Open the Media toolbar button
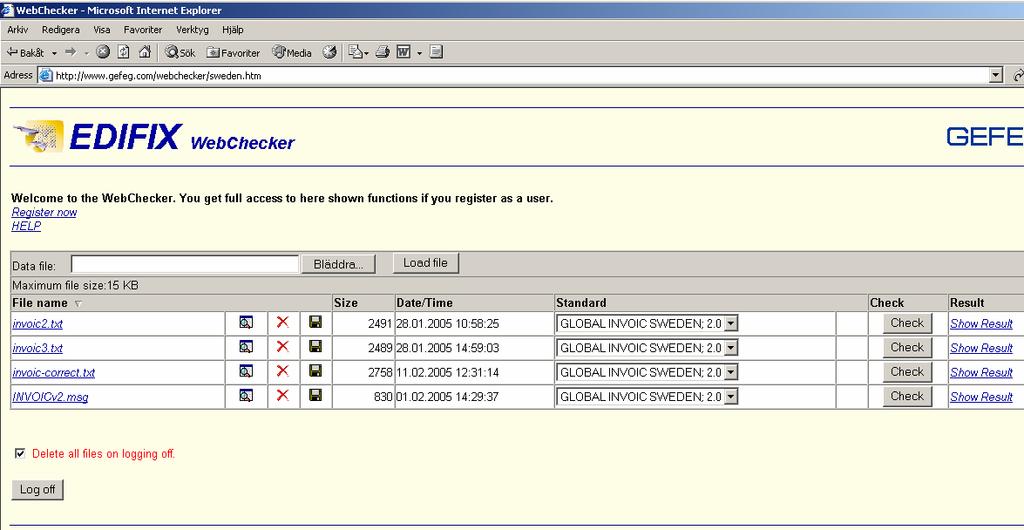Image resolution: width=1024 pixels, height=530 pixels. 292,52
